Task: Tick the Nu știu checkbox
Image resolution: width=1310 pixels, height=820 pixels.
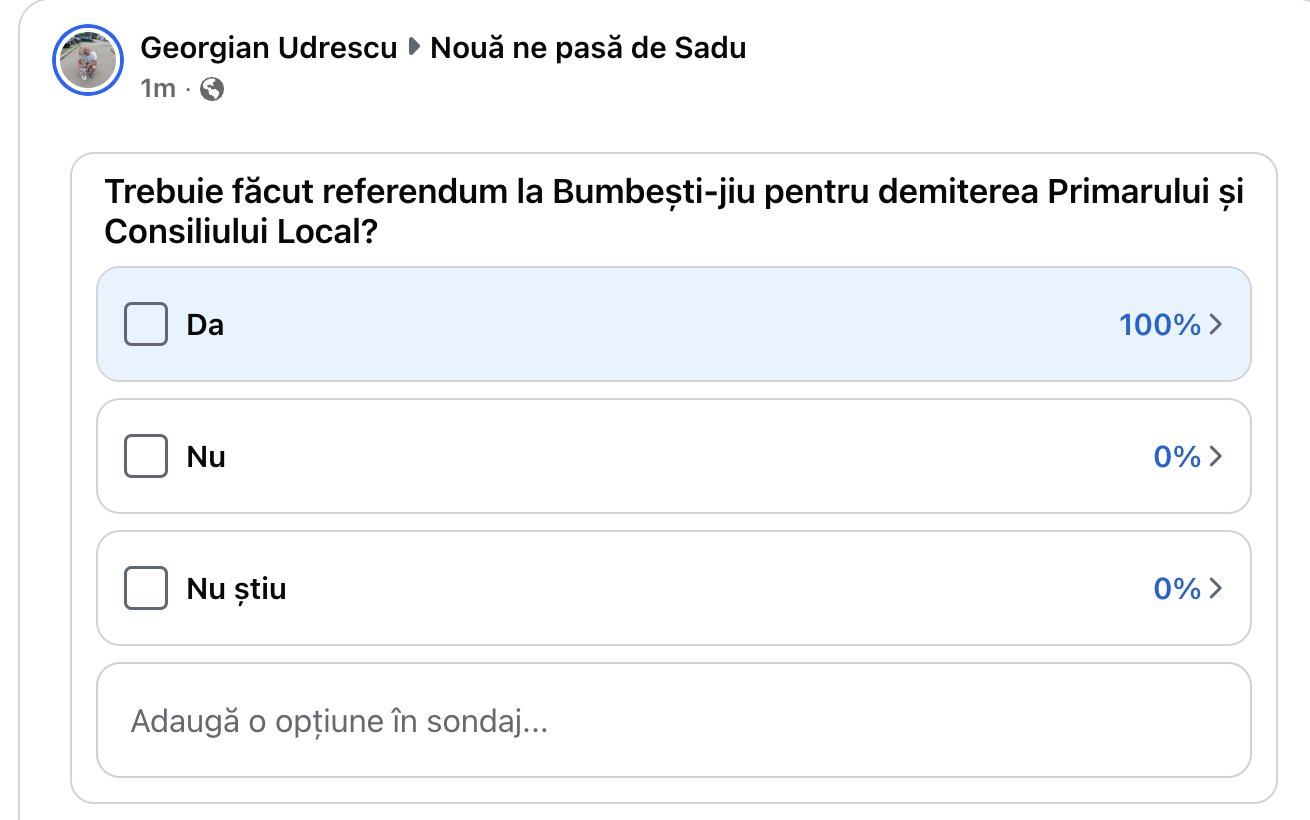Action: pyautogui.click(x=146, y=588)
